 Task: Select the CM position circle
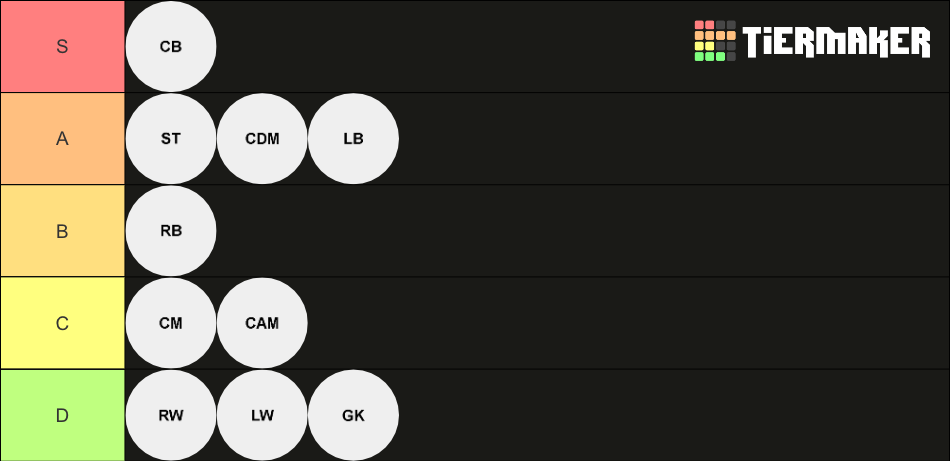coord(171,323)
